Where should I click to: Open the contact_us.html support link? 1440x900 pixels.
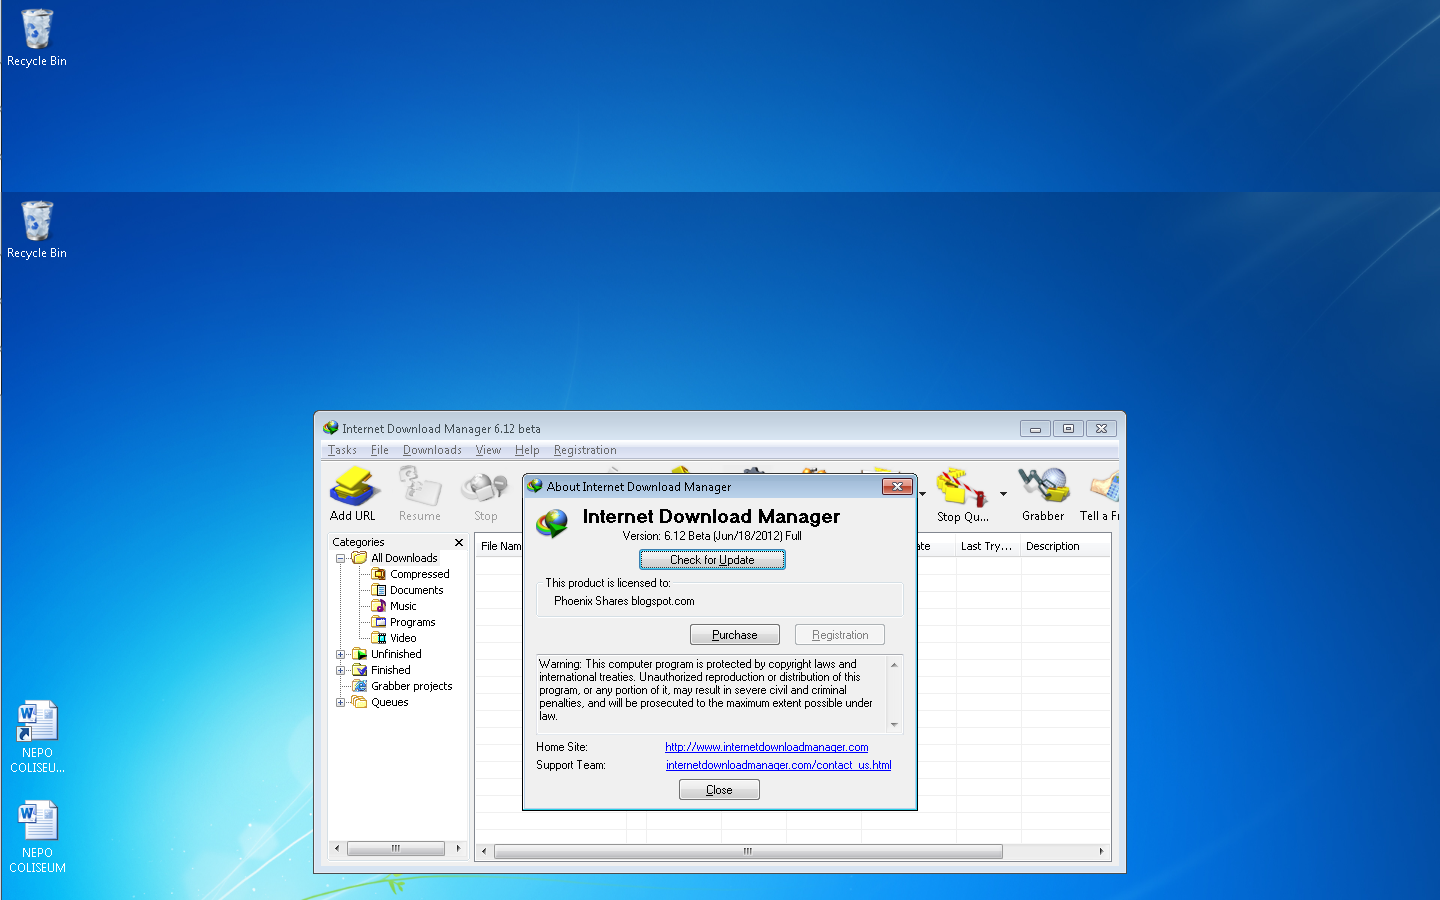pyautogui.click(x=778, y=765)
